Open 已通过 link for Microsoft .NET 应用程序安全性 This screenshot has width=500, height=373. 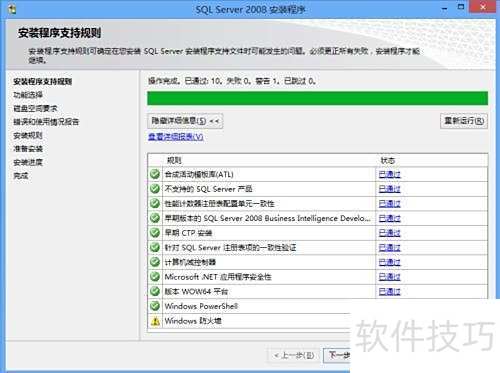(390, 277)
